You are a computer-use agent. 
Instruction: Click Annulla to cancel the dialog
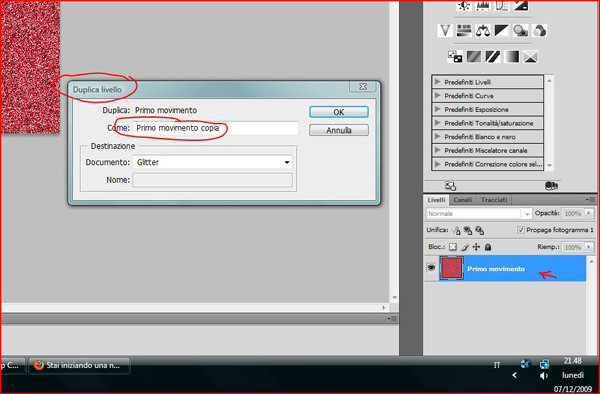coord(339,130)
